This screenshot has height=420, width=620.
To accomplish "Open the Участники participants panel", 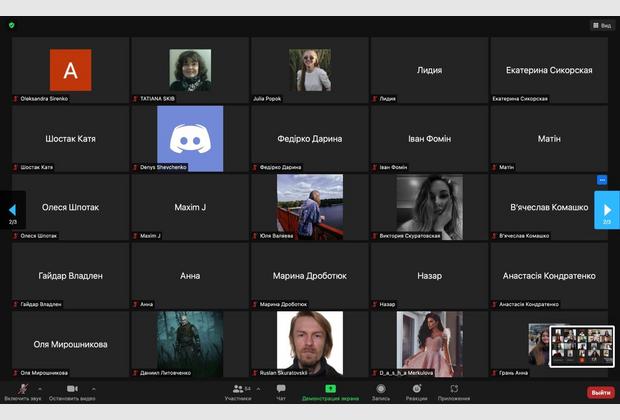I will point(238,390).
